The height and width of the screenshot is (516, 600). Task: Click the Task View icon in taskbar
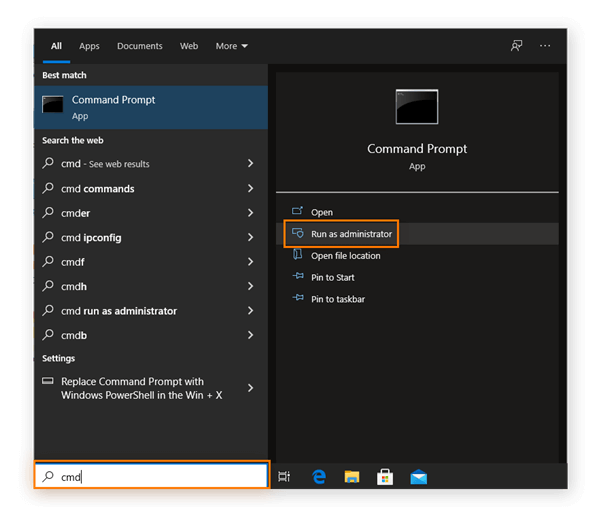pyautogui.click(x=284, y=477)
